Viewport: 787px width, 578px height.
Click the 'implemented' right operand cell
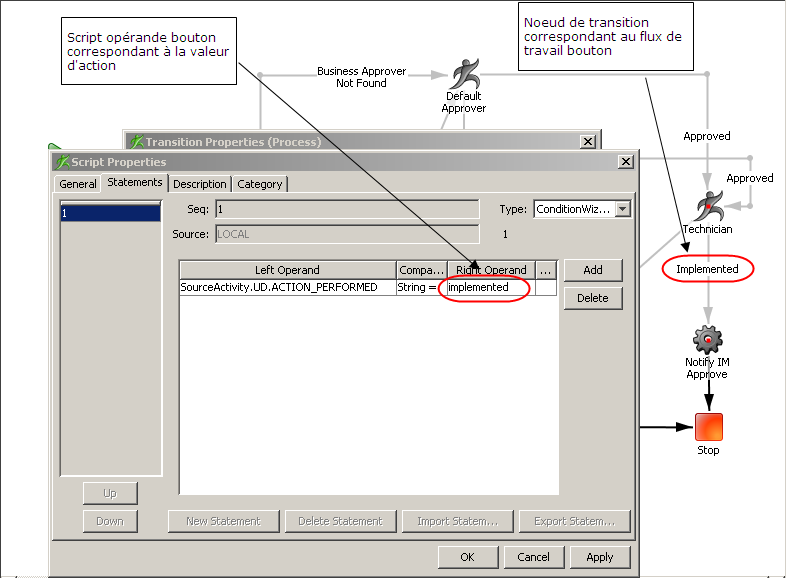(491, 287)
